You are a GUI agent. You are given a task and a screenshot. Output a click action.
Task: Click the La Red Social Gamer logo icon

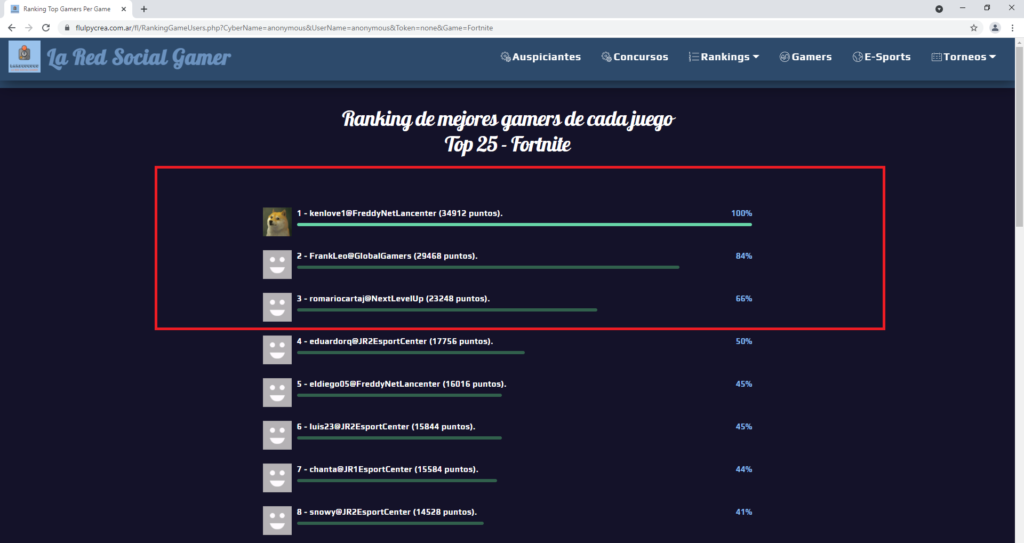point(24,57)
